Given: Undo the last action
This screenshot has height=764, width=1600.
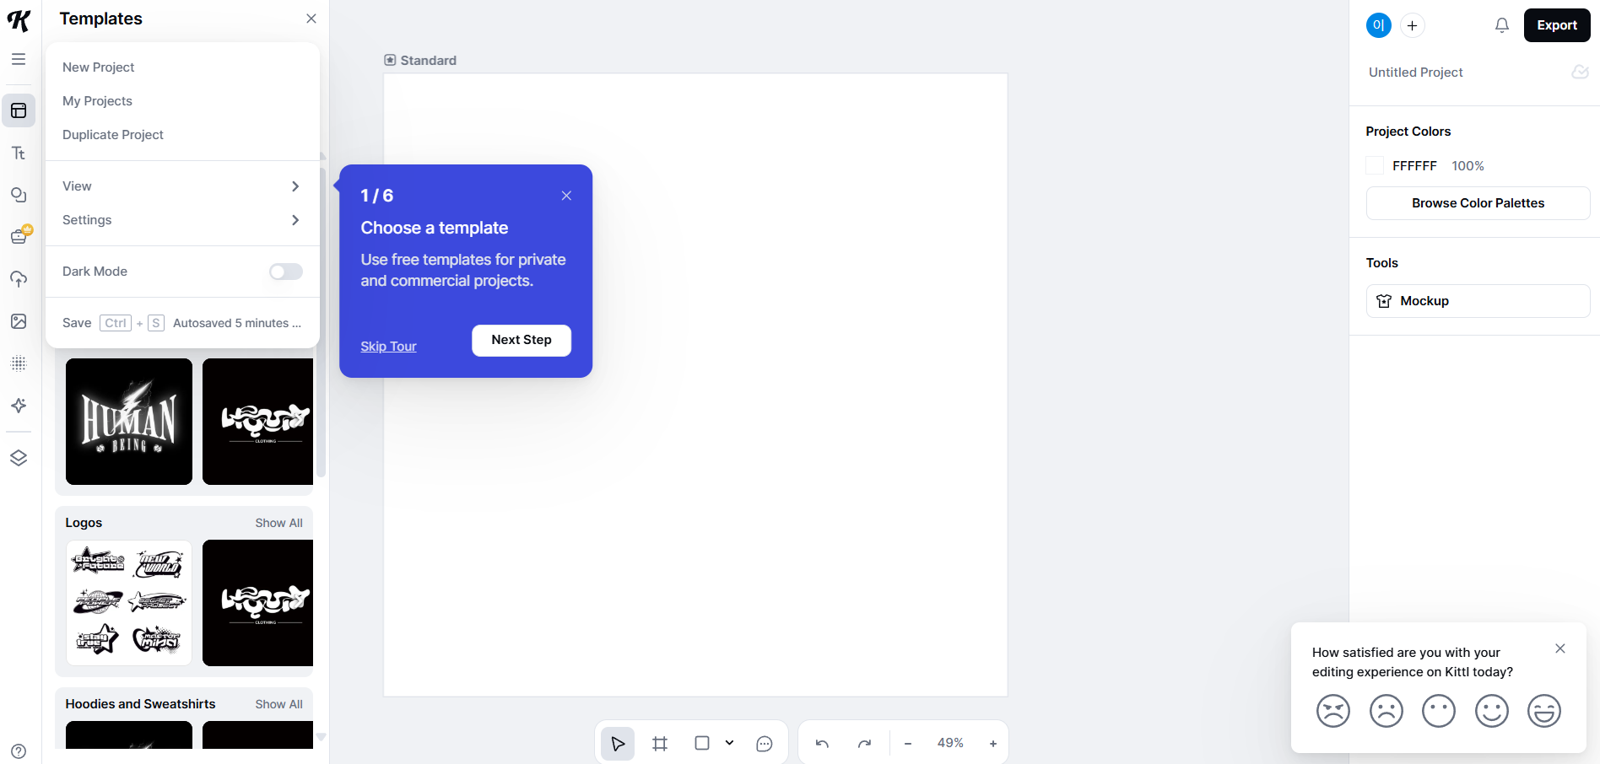Looking at the screenshot, I should click(822, 743).
